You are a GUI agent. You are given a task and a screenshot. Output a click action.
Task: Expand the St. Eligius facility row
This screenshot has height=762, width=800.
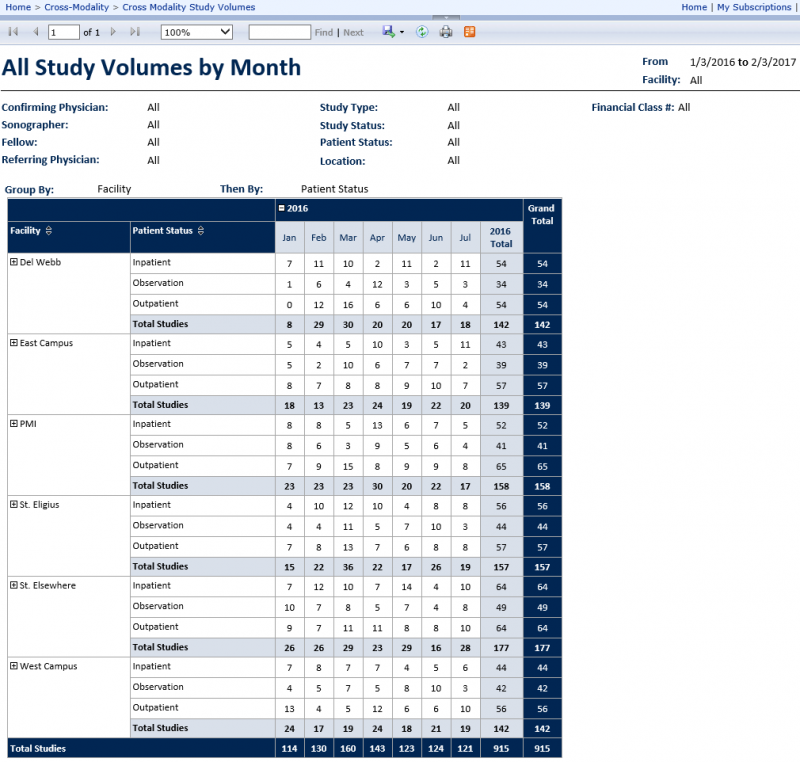coord(14,505)
